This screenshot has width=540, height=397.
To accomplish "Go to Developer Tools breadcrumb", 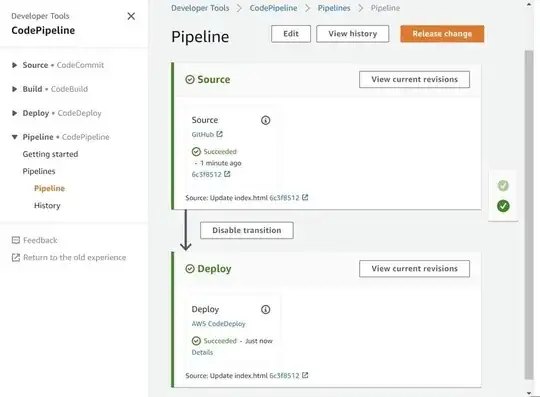I will pyautogui.click(x=200, y=8).
